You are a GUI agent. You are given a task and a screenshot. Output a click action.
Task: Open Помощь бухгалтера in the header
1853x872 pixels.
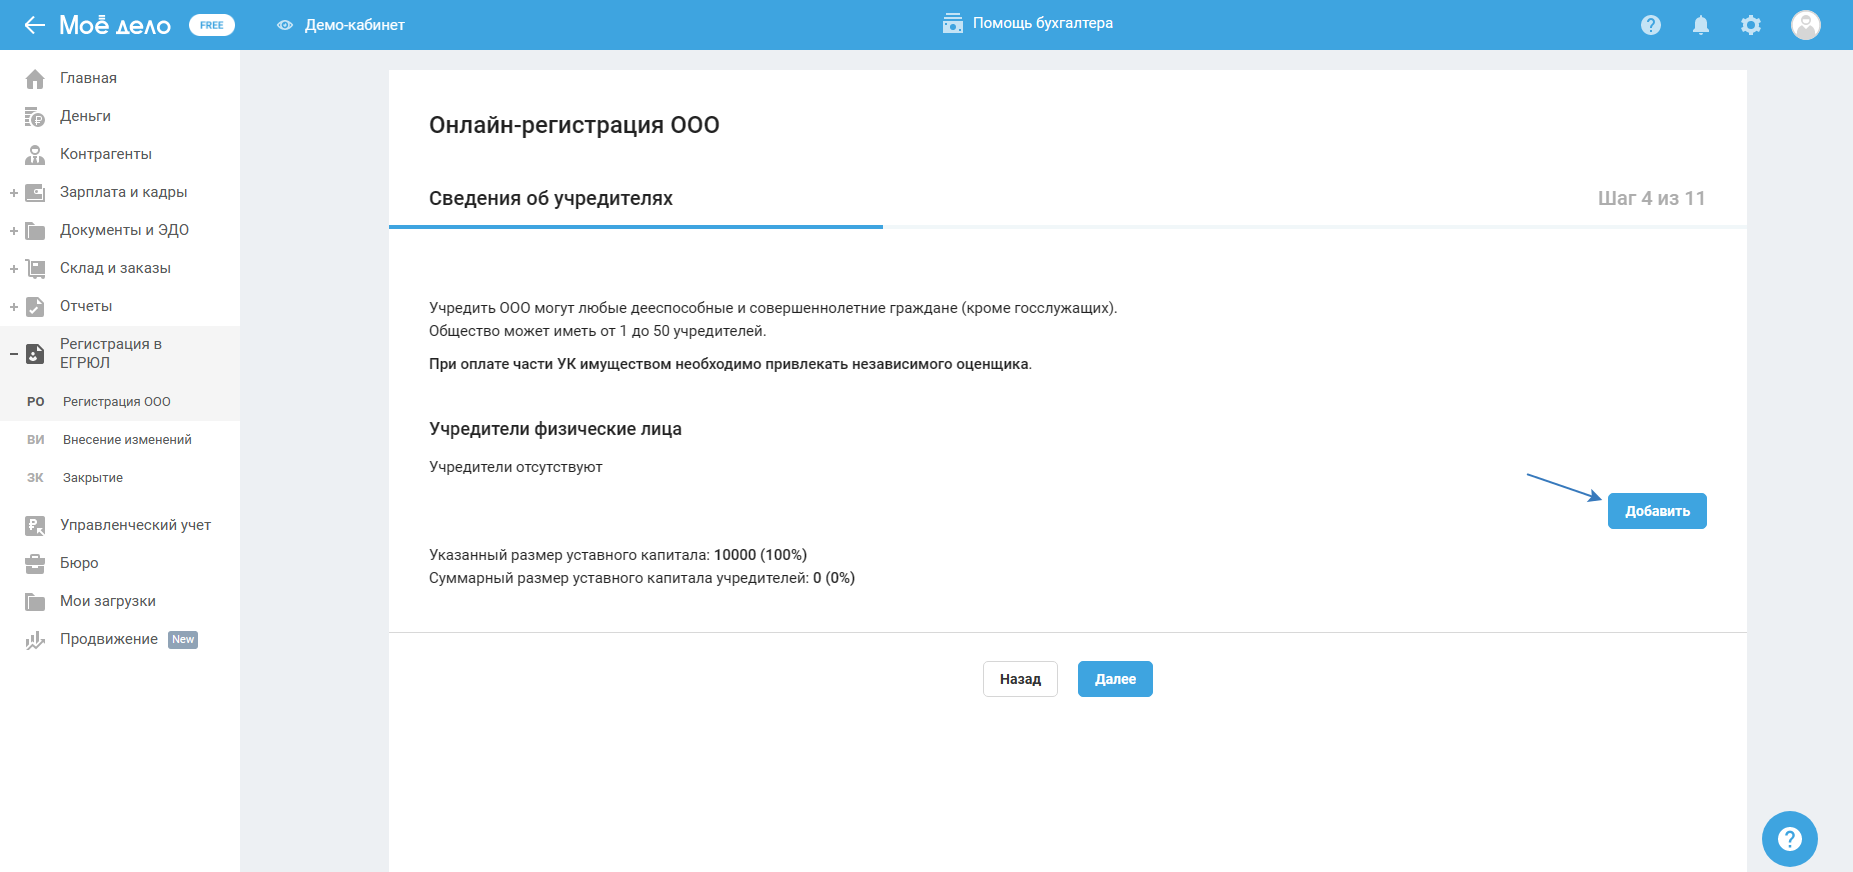[1028, 23]
